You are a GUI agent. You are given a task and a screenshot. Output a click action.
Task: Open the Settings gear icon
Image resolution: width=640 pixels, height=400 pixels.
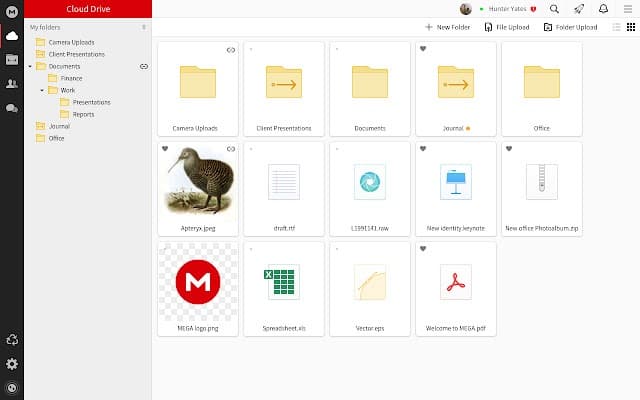click(x=12, y=364)
